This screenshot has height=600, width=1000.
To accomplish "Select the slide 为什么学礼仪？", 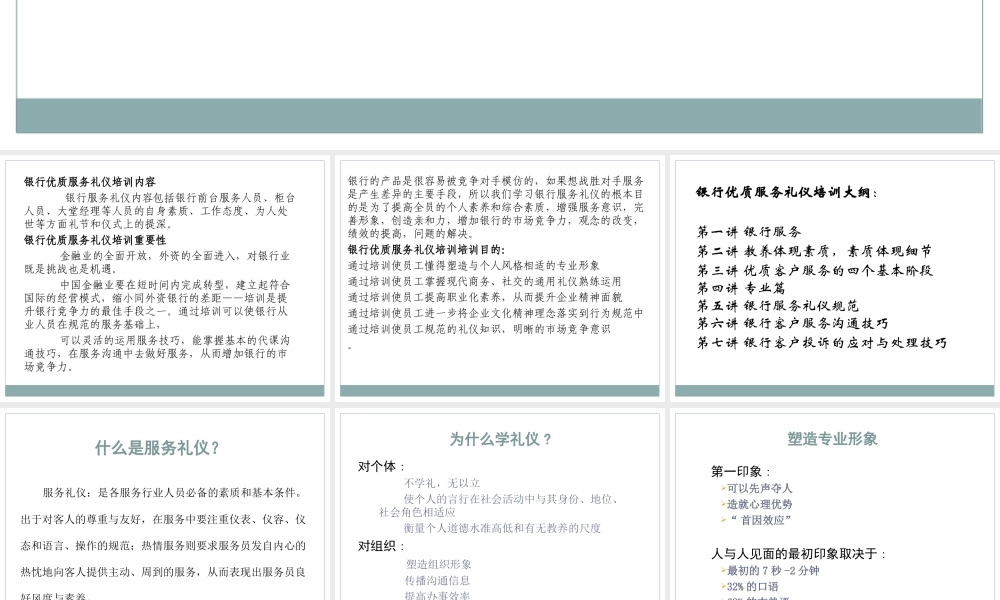I will pyautogui.click(x=499, y=507).
